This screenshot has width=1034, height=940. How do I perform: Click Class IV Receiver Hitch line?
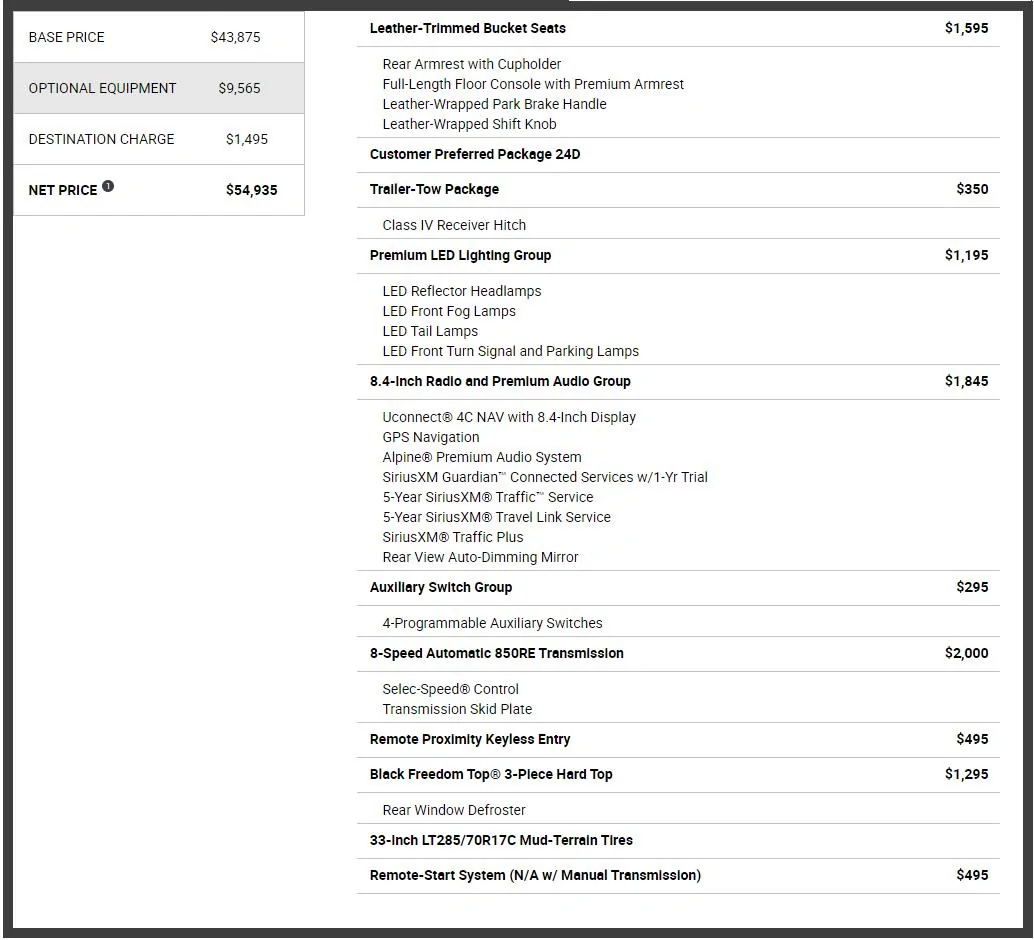(454, 225)
